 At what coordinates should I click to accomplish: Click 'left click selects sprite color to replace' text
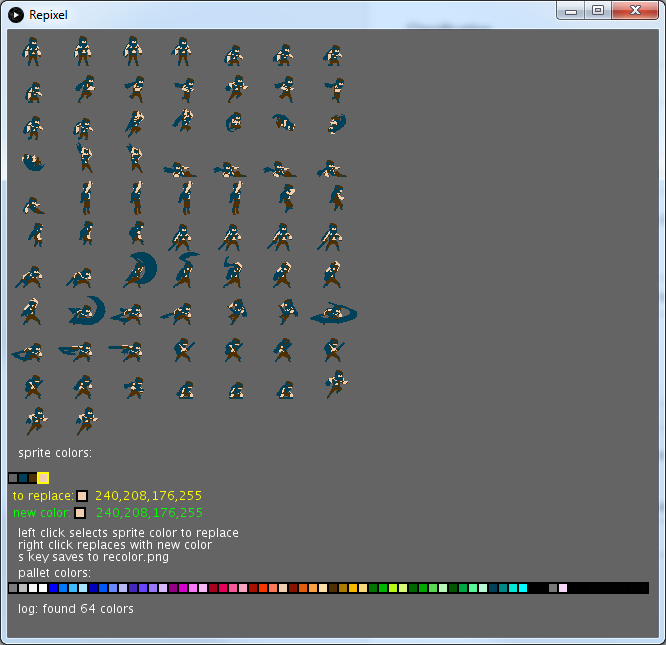click(128, 533)
